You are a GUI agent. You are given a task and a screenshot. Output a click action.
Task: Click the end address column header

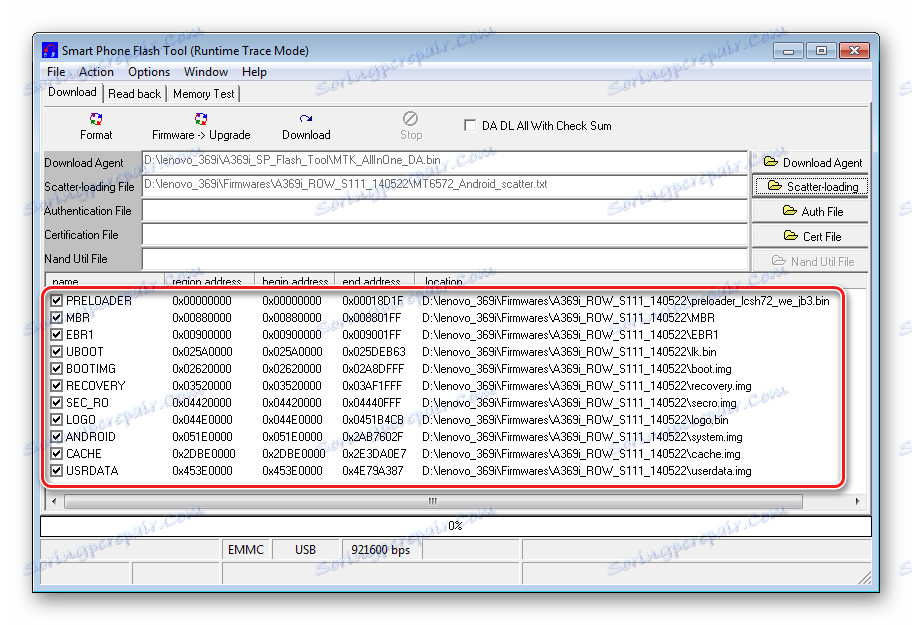pyautogui.click(x=375, y=281)
